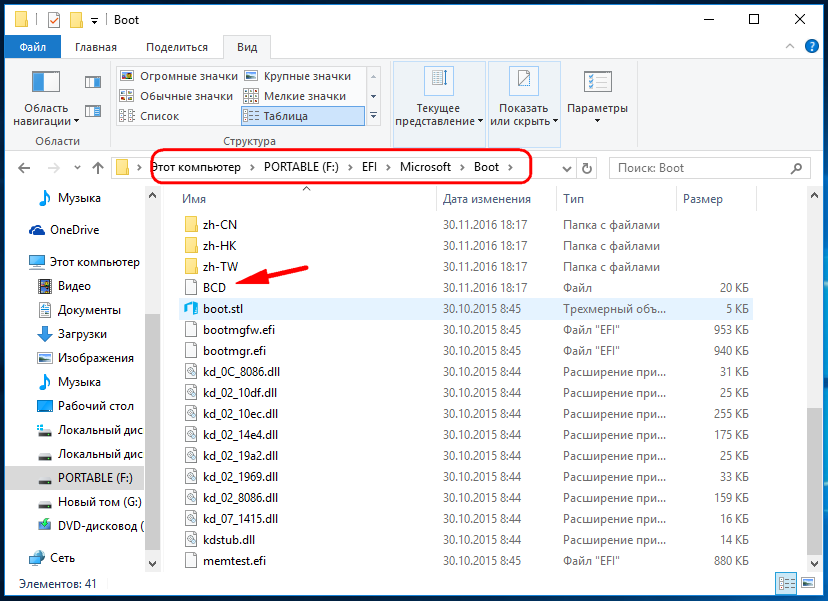Open Изображения in navigation pane
The image size is (828, 601).
coord(86,358)
